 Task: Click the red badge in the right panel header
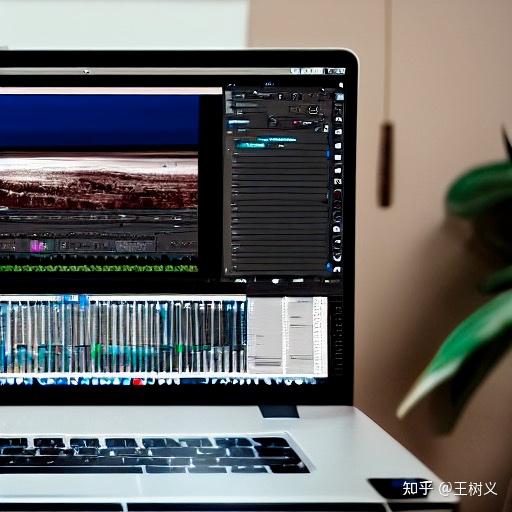(296, 123)
